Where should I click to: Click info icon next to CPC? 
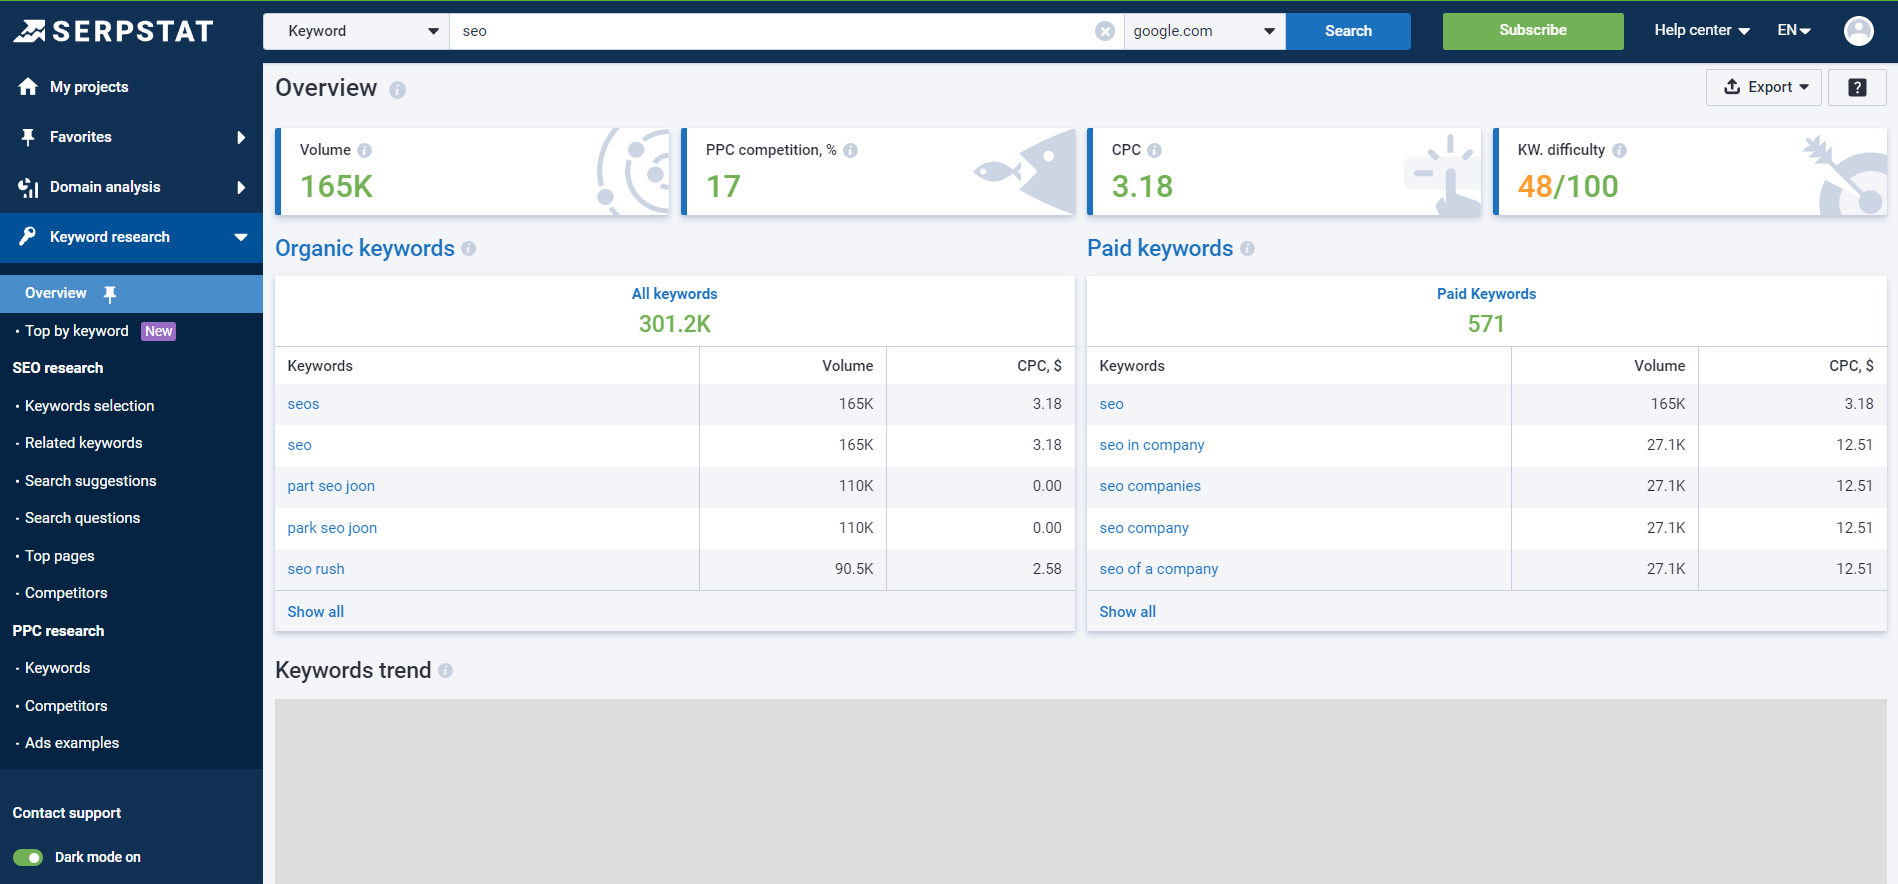tap(1154, 150)
